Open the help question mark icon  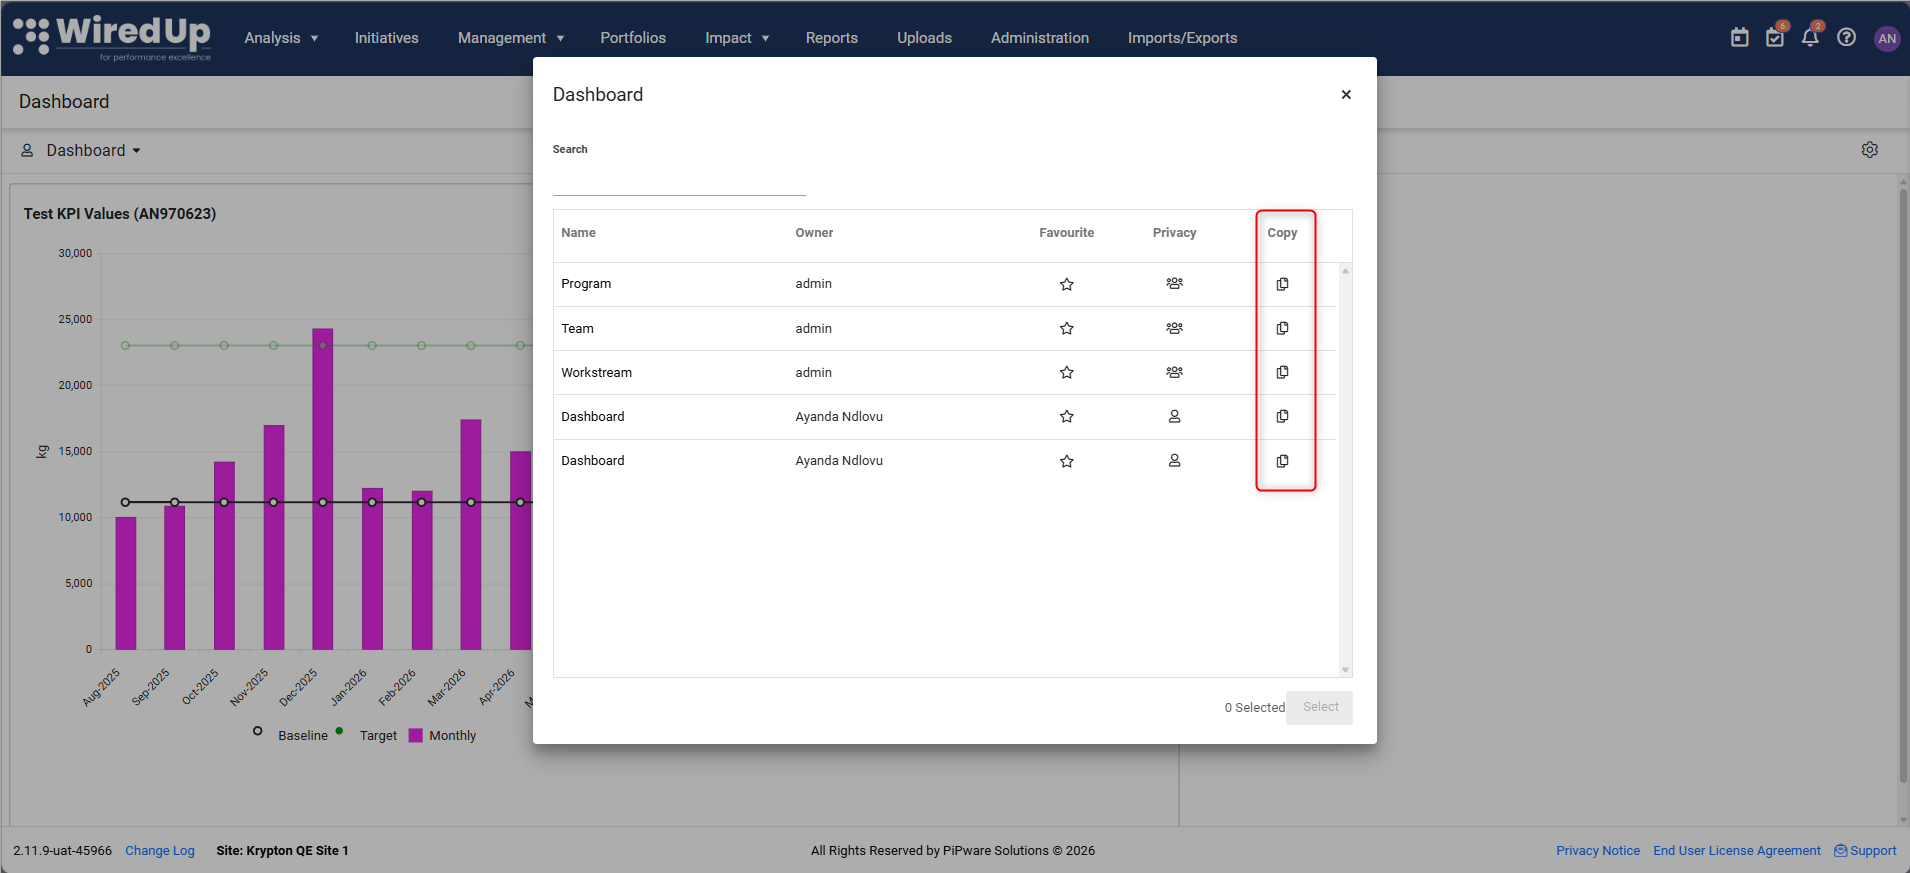click(x=1847, y=38)
